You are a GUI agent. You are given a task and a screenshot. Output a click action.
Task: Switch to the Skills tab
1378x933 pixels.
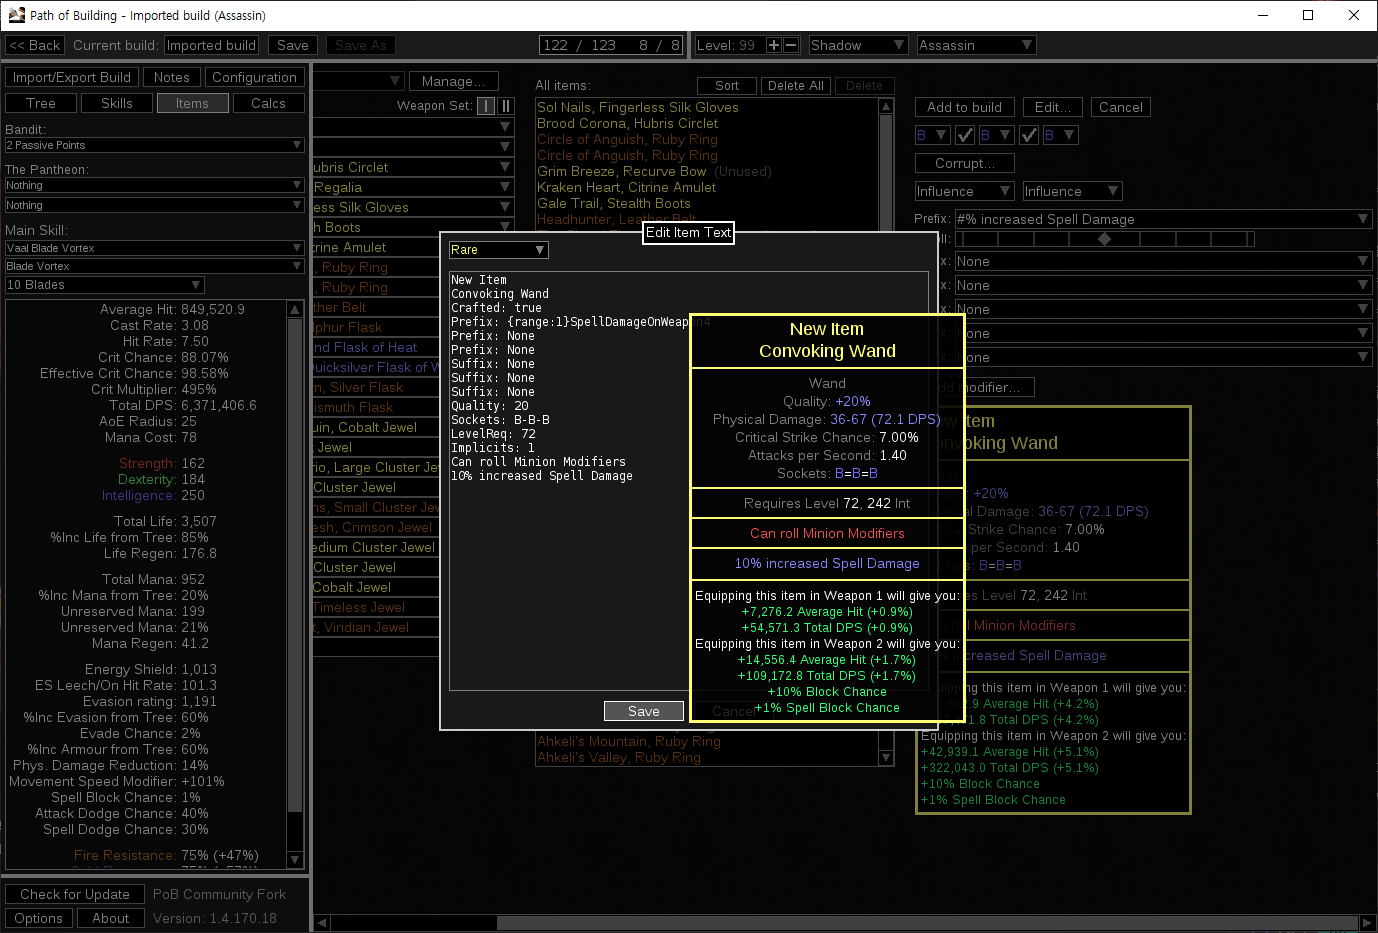(117, 103)
